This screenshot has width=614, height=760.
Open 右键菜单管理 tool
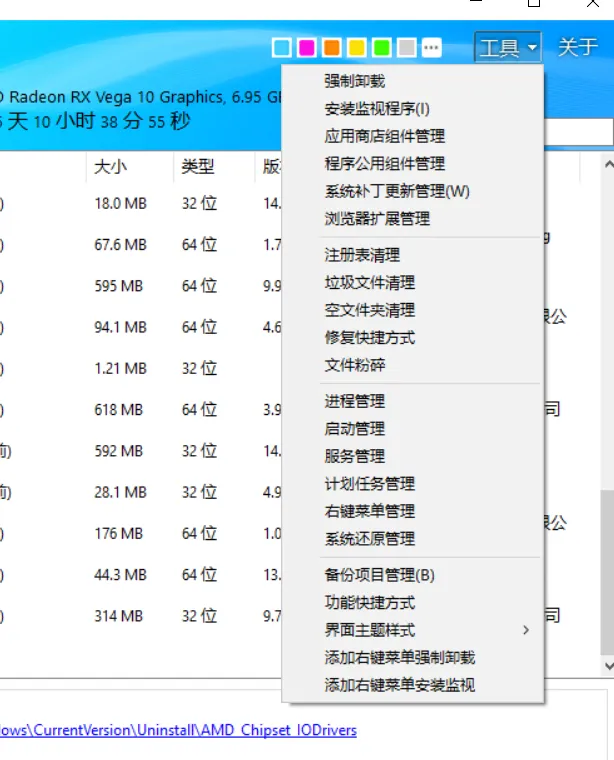point(412,511)
